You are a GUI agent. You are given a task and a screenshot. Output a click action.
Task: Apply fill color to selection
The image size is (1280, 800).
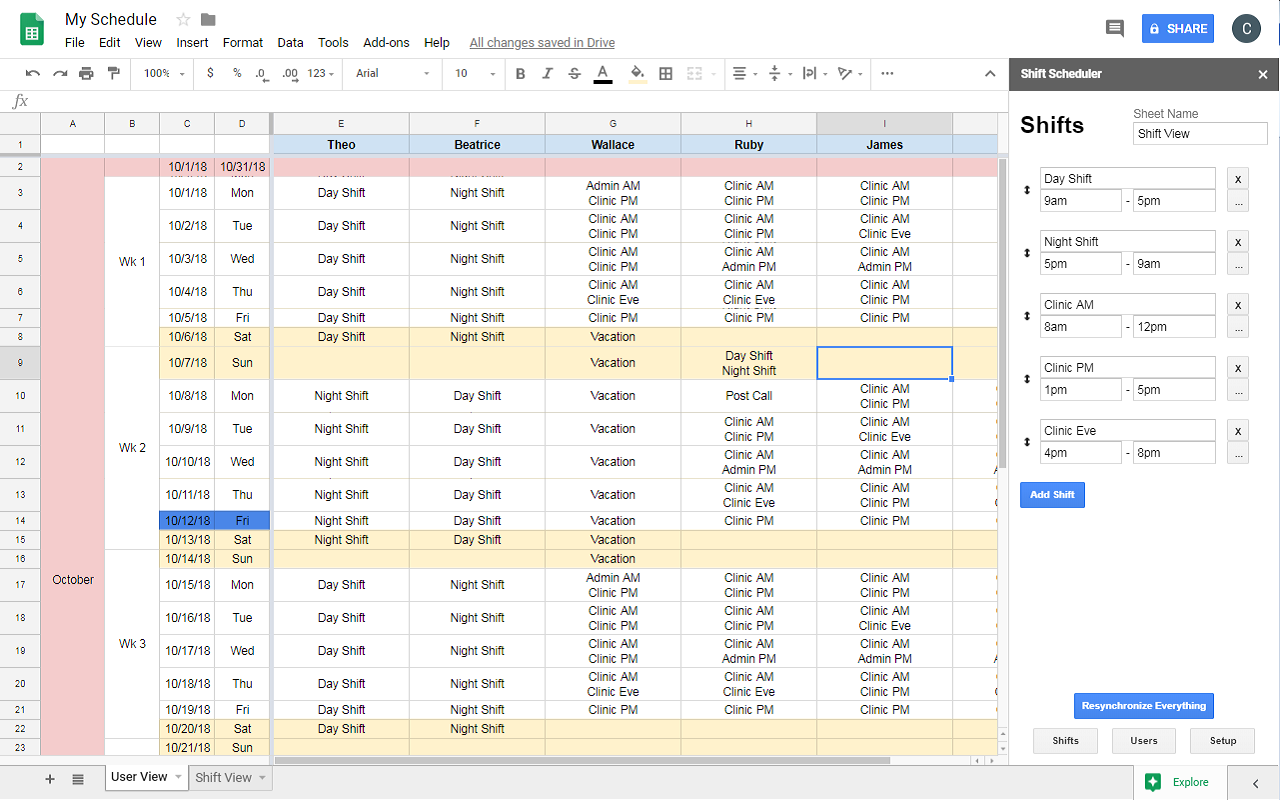coord(638,73)
